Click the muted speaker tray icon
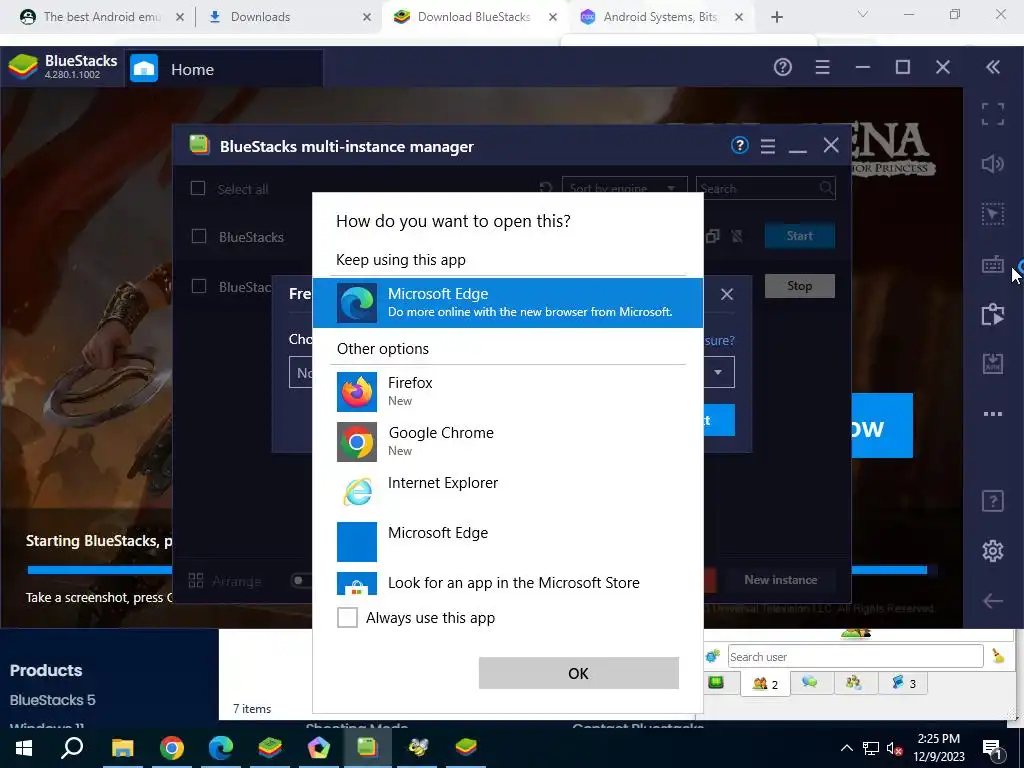1024x768 pixels. (895, 748)
